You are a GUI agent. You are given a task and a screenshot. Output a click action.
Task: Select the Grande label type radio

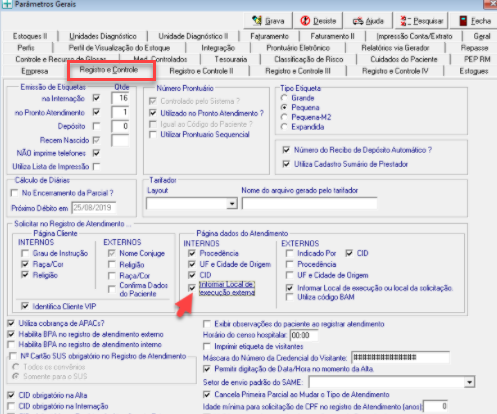284,98
